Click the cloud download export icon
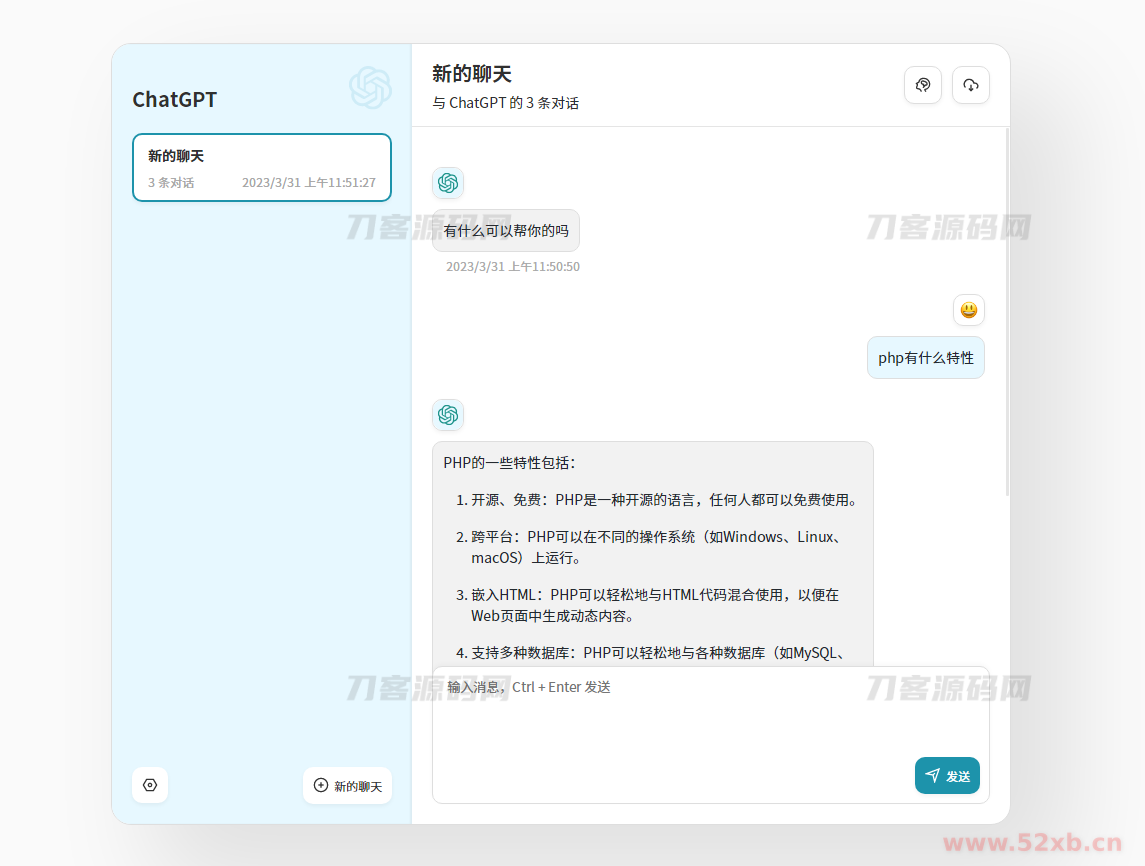Image resolution: width=1145 pixels, height=866 pixels. 970,85
